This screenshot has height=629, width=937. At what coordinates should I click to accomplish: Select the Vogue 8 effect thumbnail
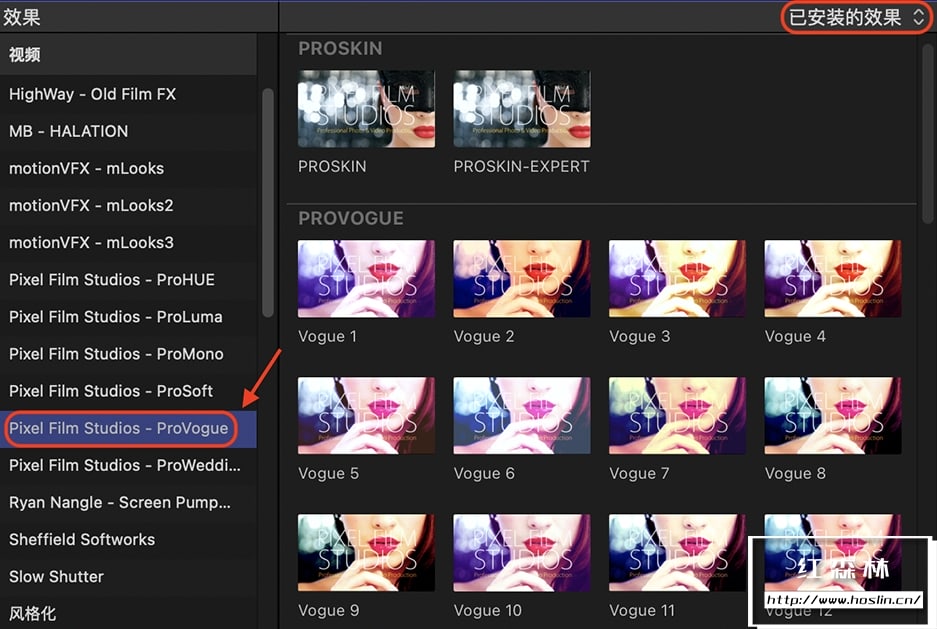(832, 415)
